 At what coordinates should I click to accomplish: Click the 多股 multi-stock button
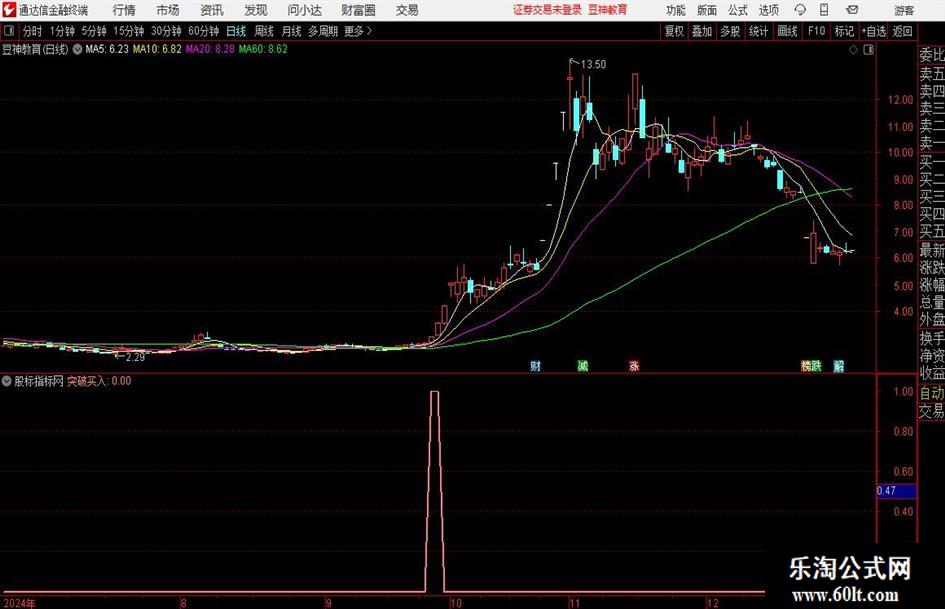(730, 31)
